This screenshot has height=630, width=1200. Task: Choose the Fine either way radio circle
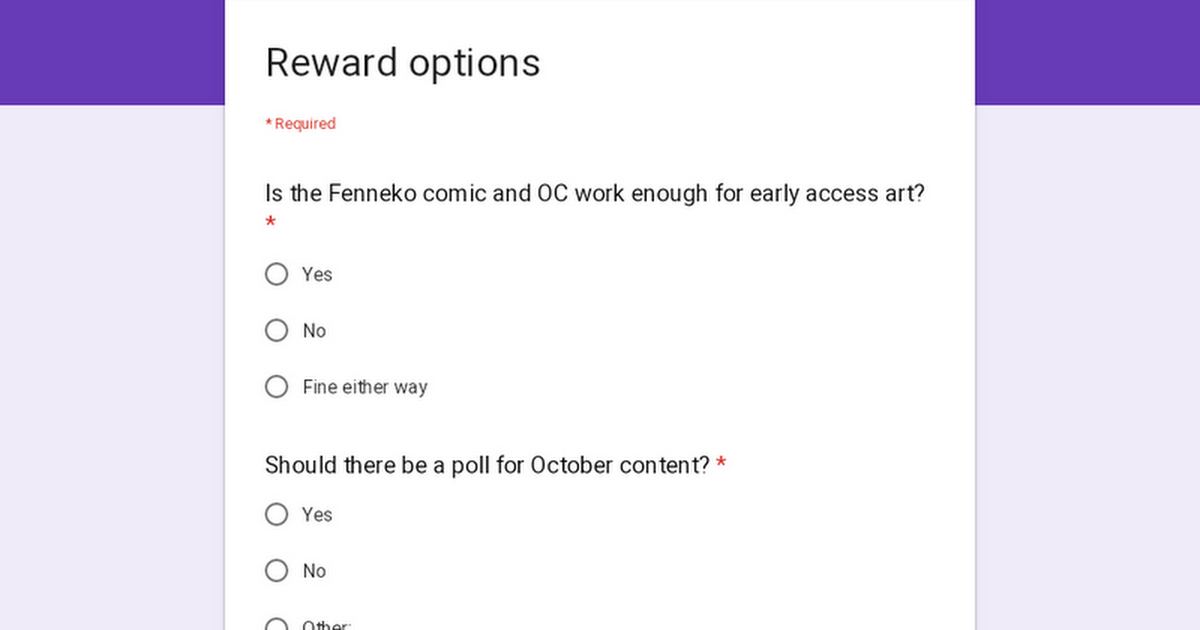point(277,386)
